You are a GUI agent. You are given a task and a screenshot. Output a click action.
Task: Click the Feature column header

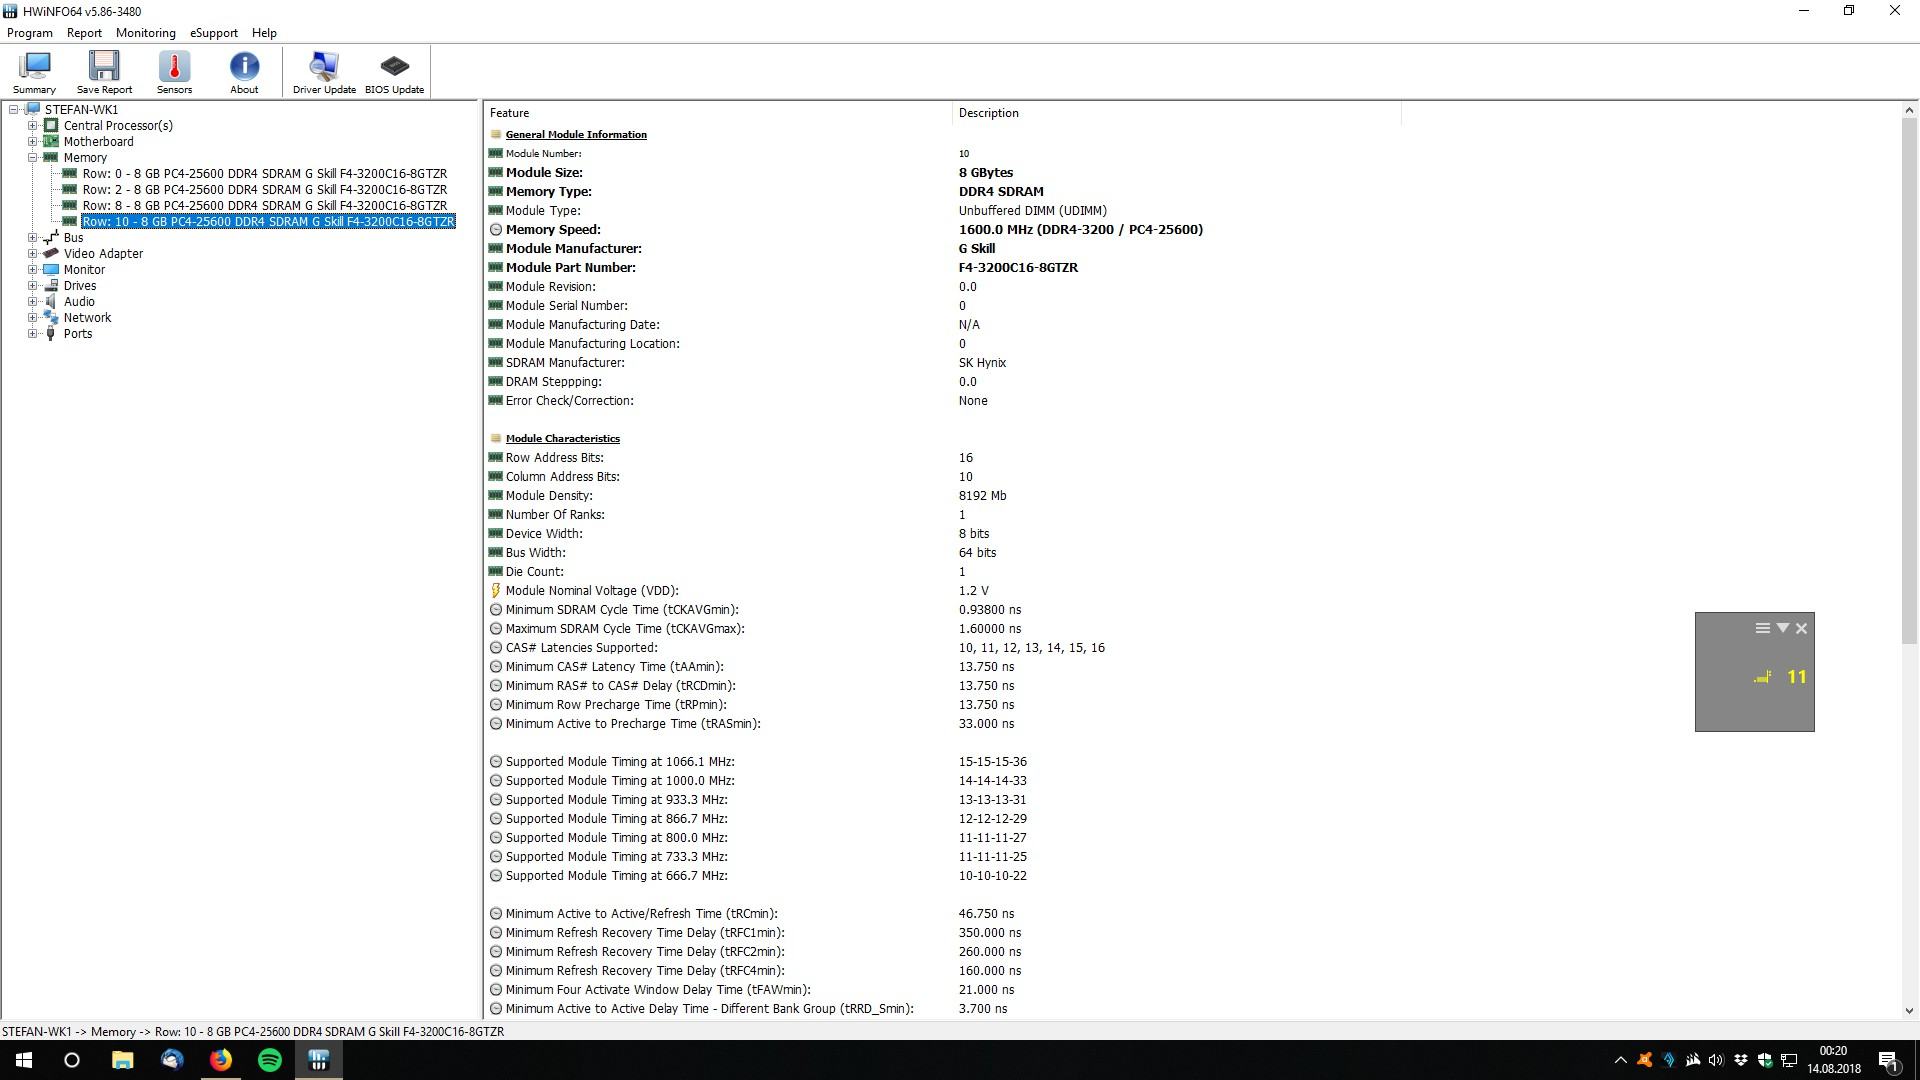pyautogui.click(x=718, y=113)
